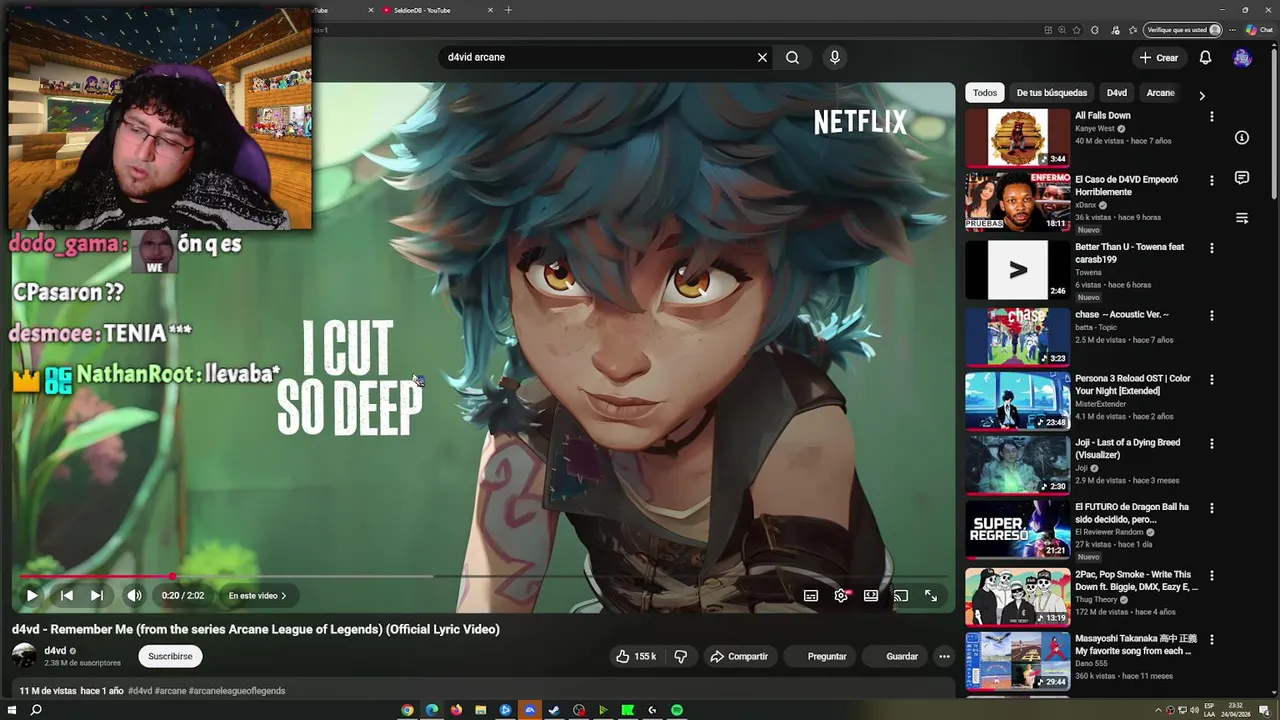
Task: Click the magnifier search button
Action: 792,57
